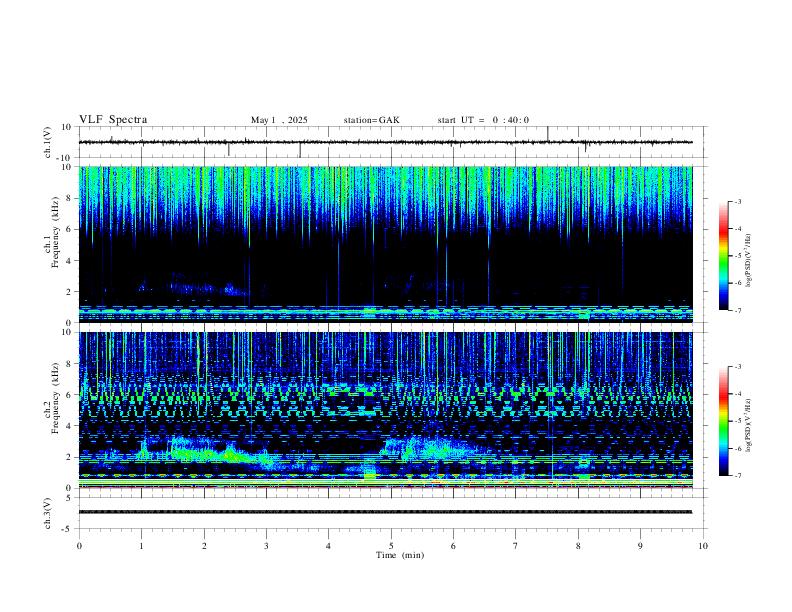Screen dimensions: 792x612
Task: Click the ch.2 spectrogram color scale bar
Action: [724, 421]
